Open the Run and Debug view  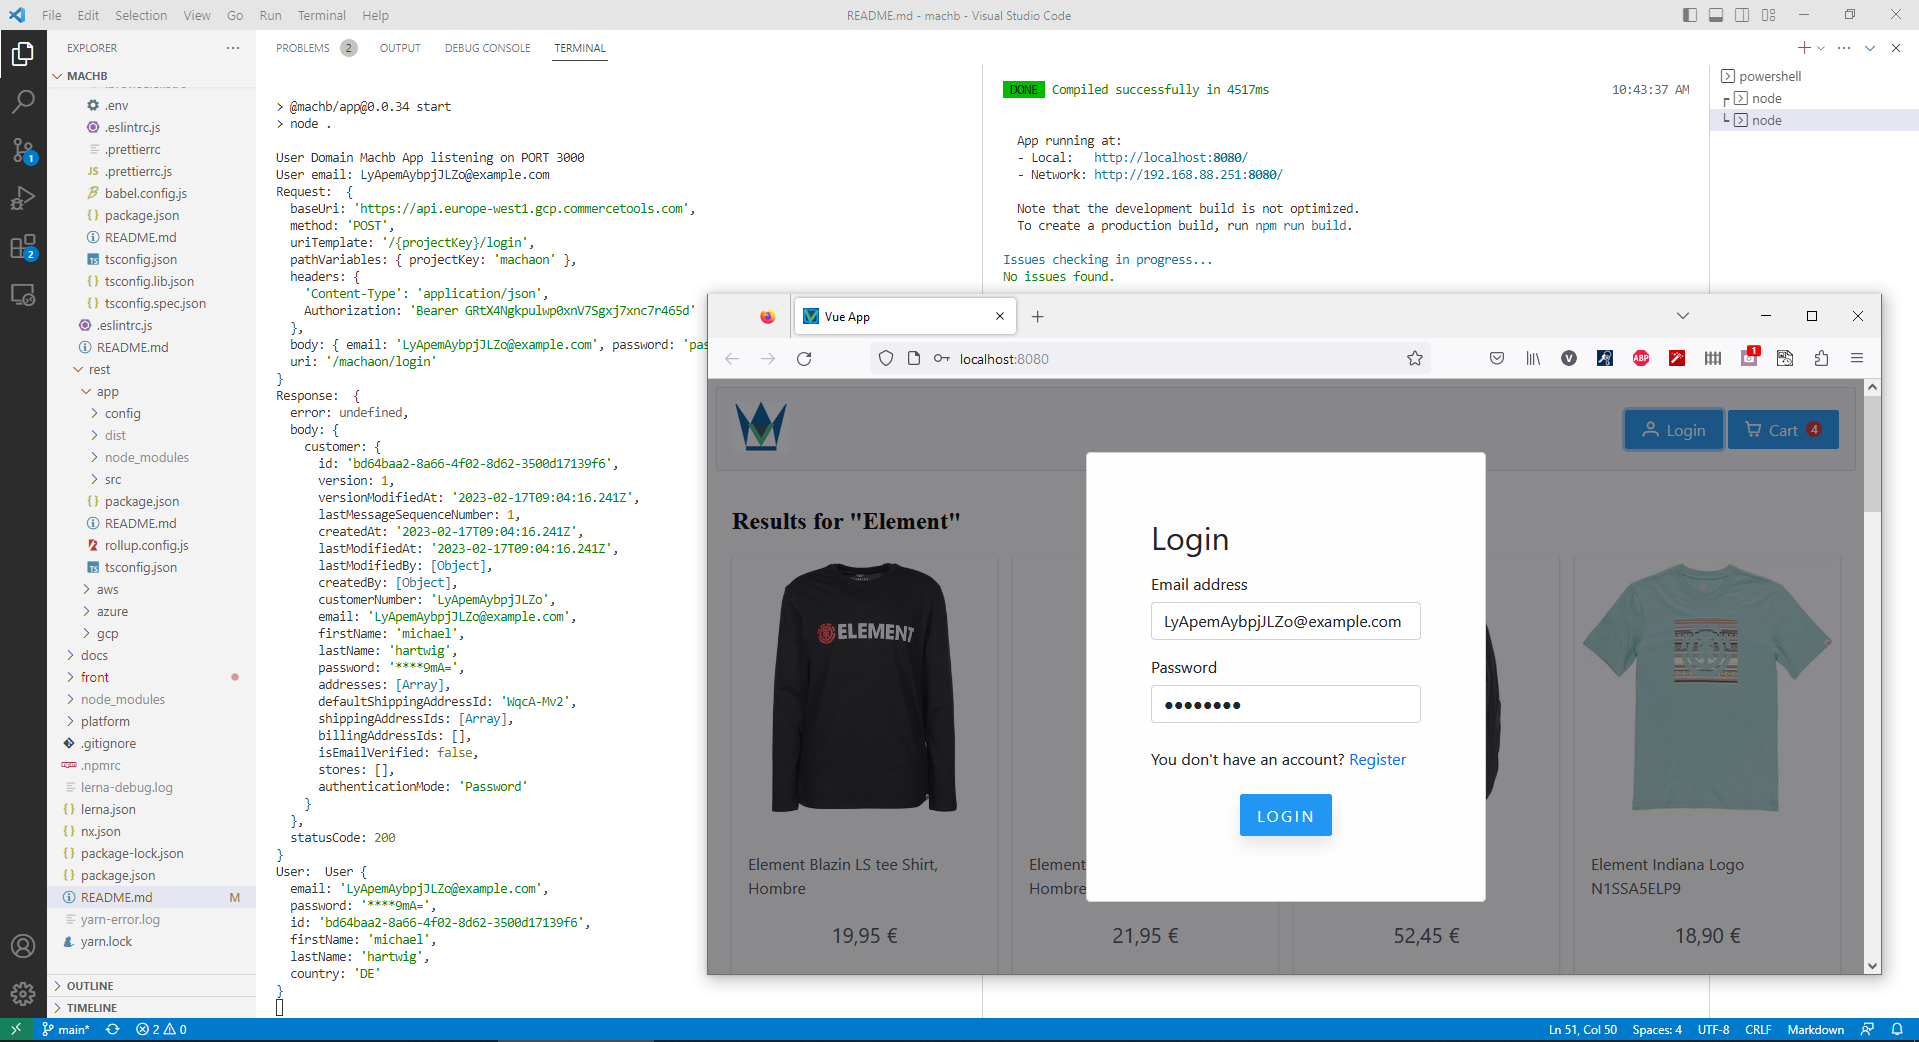pos(23,198)
